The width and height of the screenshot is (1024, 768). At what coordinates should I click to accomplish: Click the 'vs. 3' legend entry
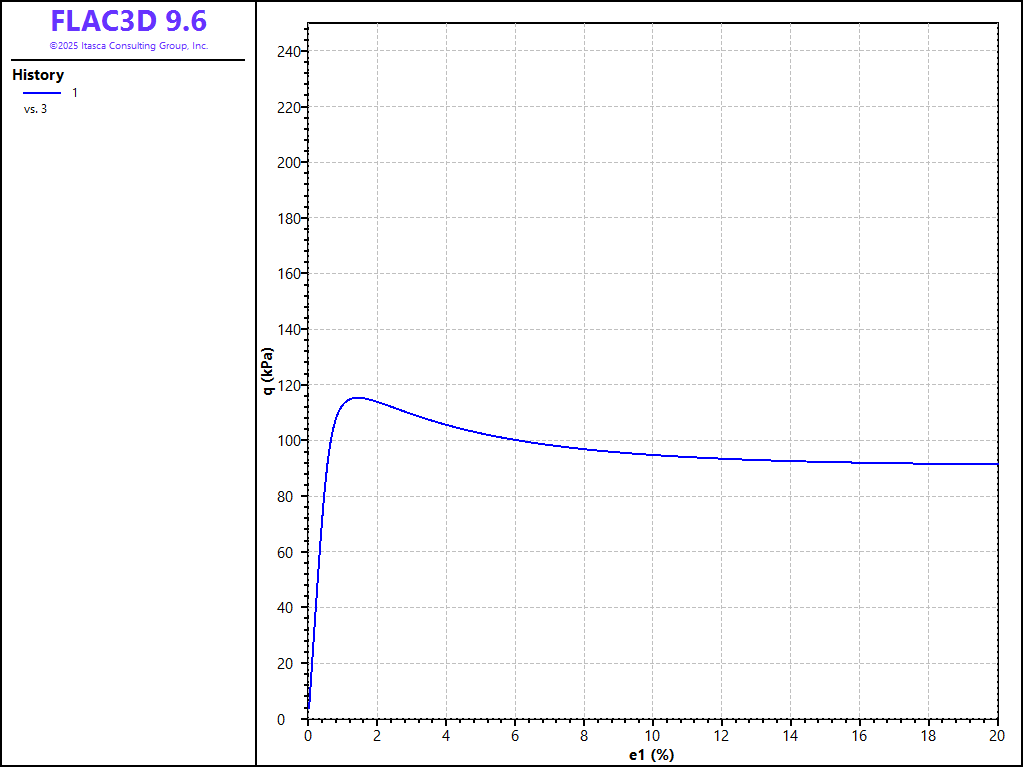(35, 109)
